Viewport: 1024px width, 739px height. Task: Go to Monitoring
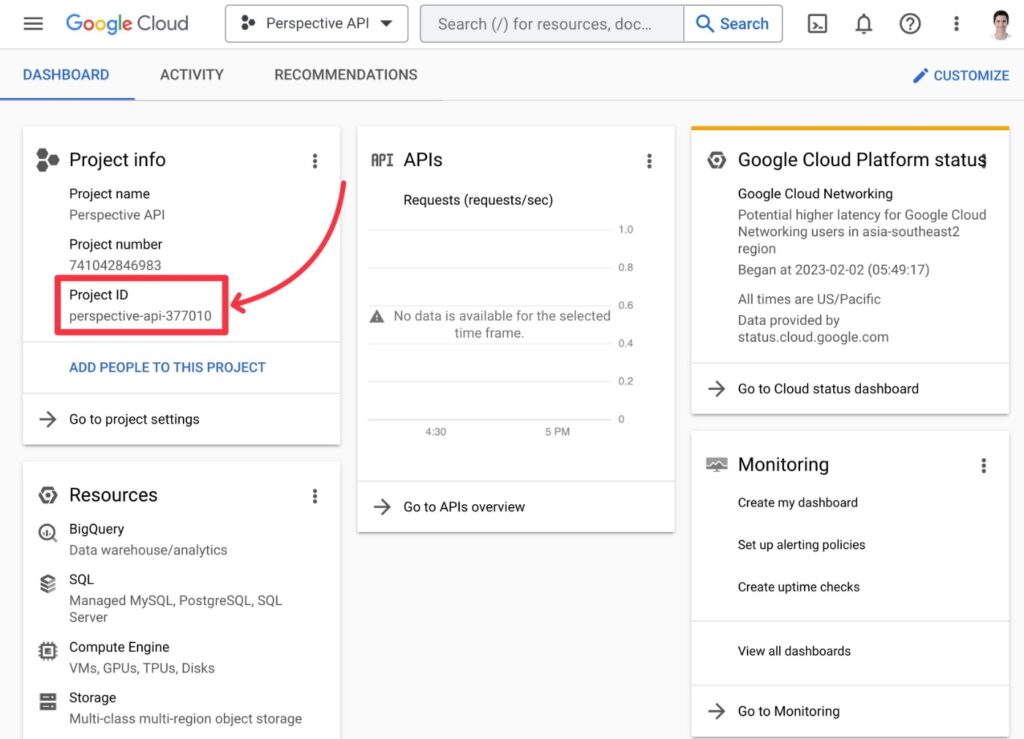tap(788, 711)
